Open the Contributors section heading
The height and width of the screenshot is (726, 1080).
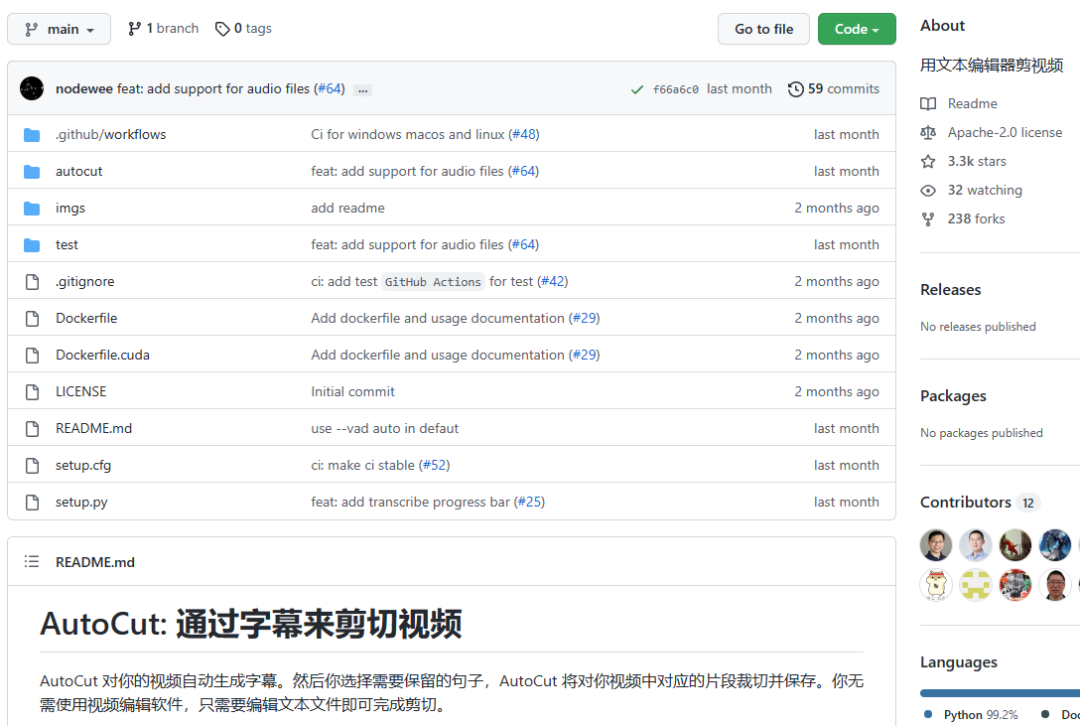click(966, 502)
